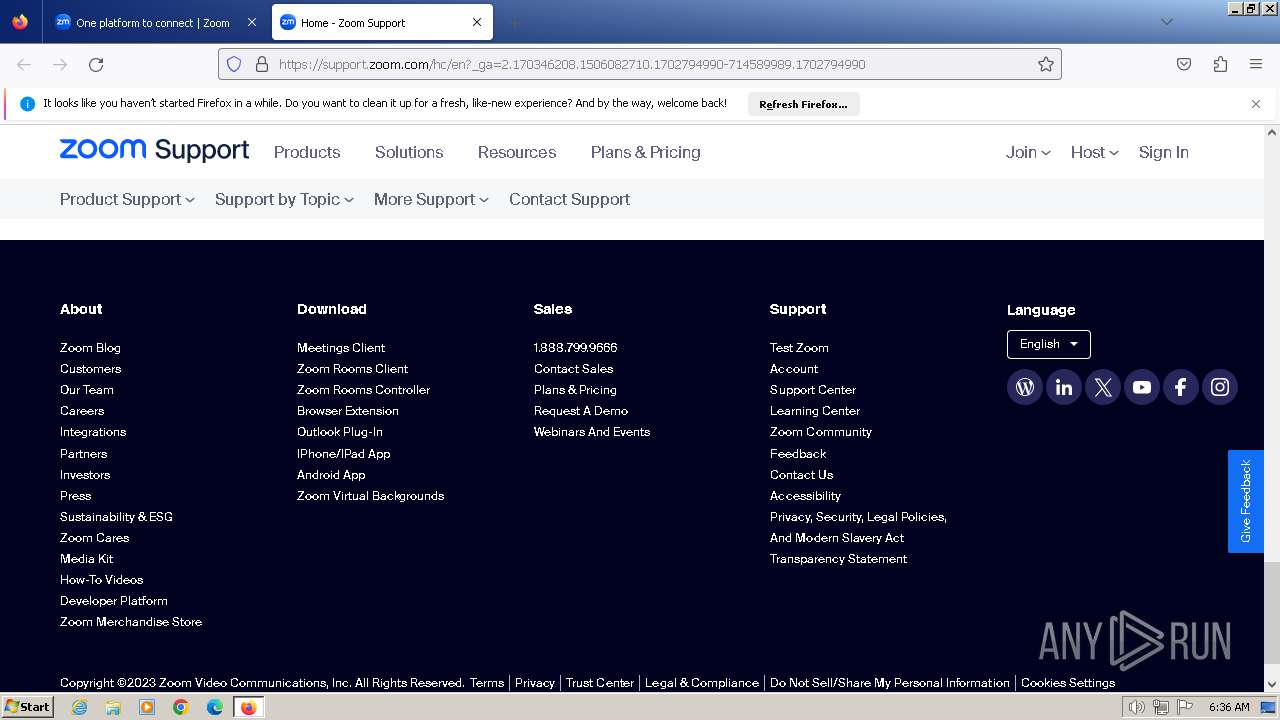Expand Support by Topic menu

[284, 199]
